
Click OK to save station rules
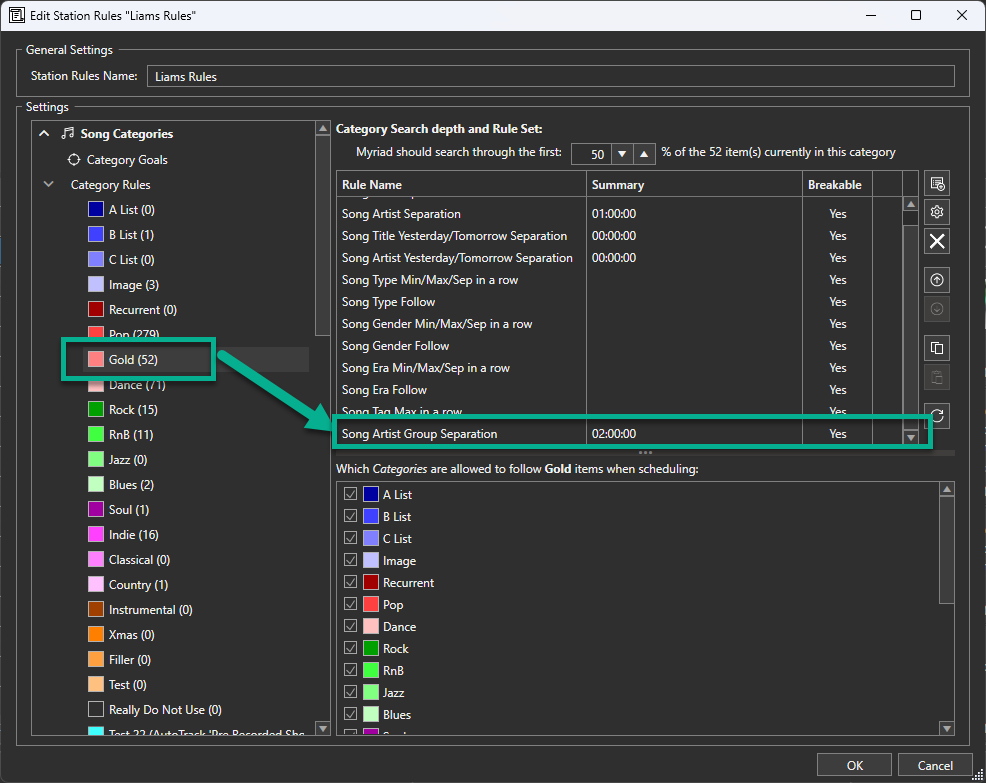(x=854, y=765)
